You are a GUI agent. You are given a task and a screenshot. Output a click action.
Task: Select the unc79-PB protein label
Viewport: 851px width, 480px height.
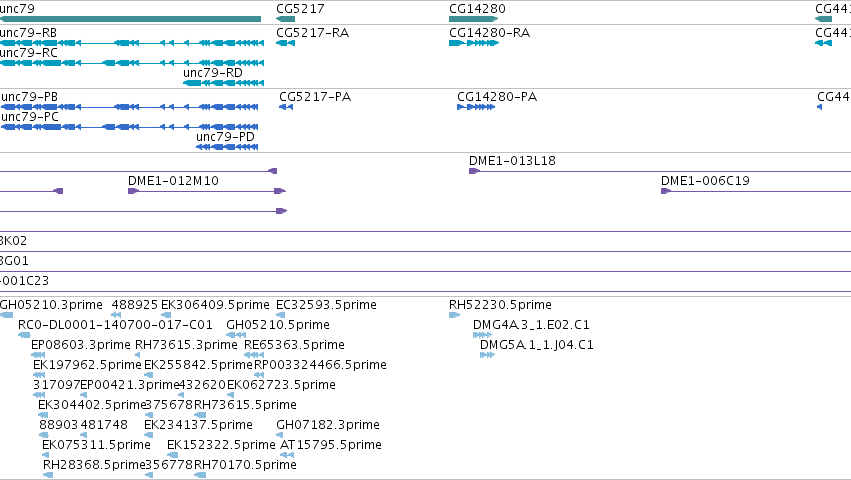pos(29,97)
